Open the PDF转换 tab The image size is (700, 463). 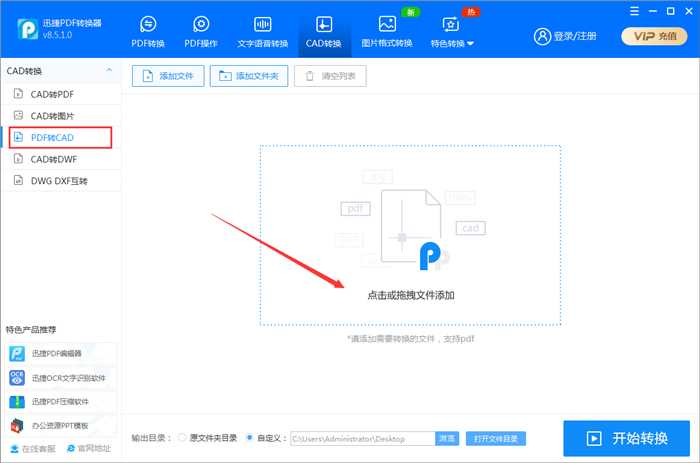tap(148, 31)
